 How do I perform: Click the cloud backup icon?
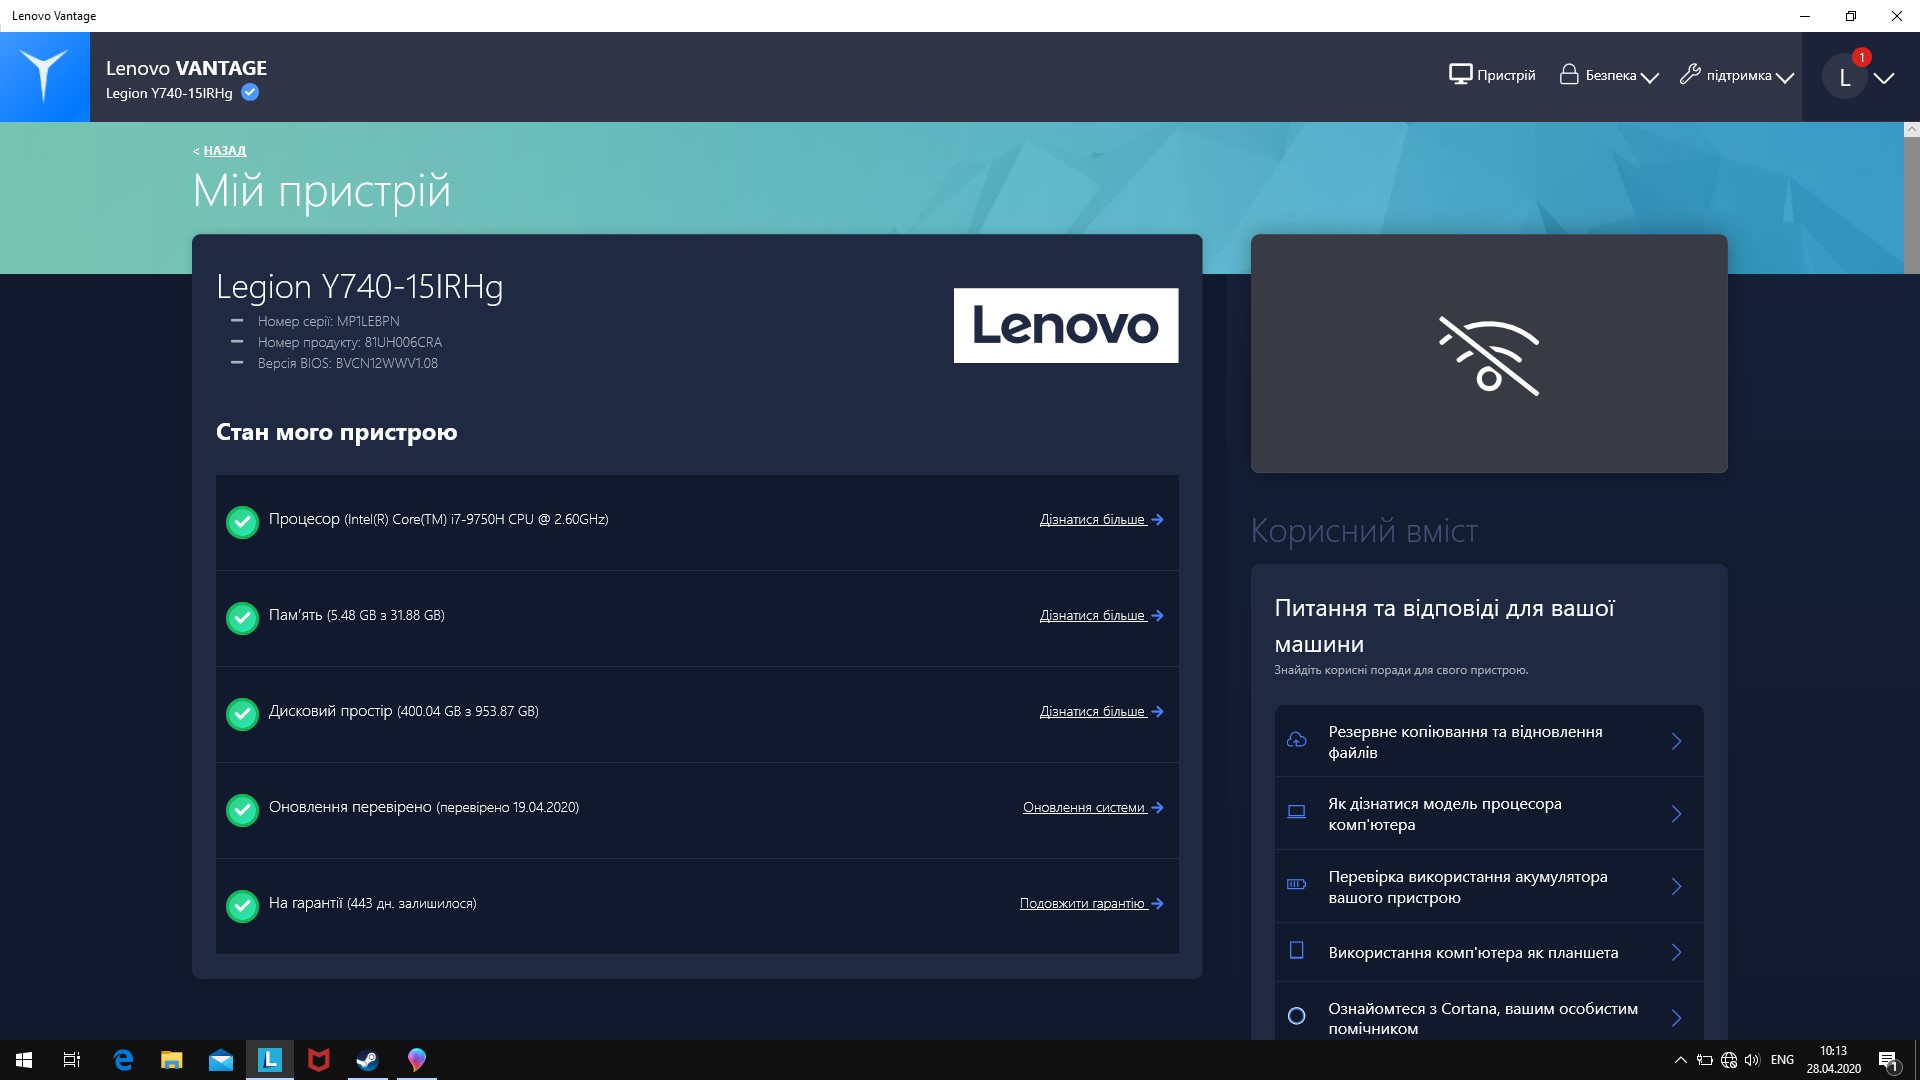coord(1297,740)
